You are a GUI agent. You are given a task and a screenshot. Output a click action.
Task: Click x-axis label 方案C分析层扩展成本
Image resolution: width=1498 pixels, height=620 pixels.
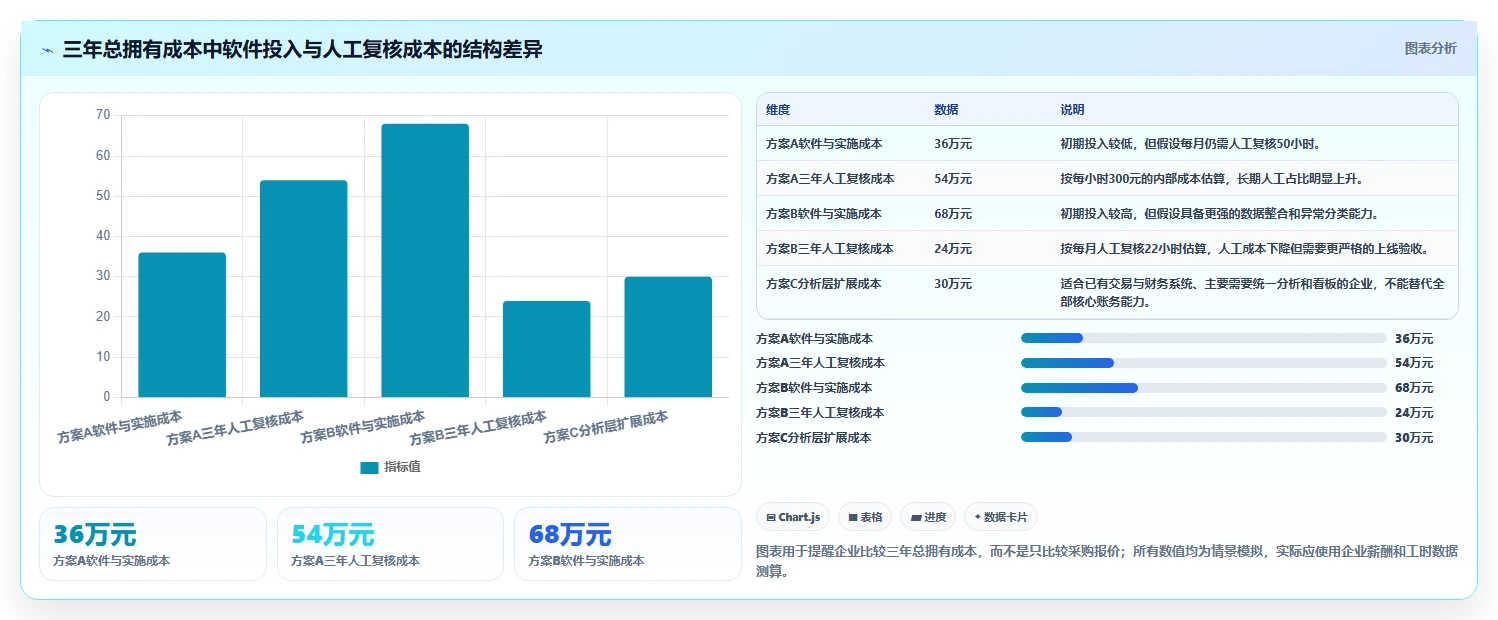coord(606,427)
